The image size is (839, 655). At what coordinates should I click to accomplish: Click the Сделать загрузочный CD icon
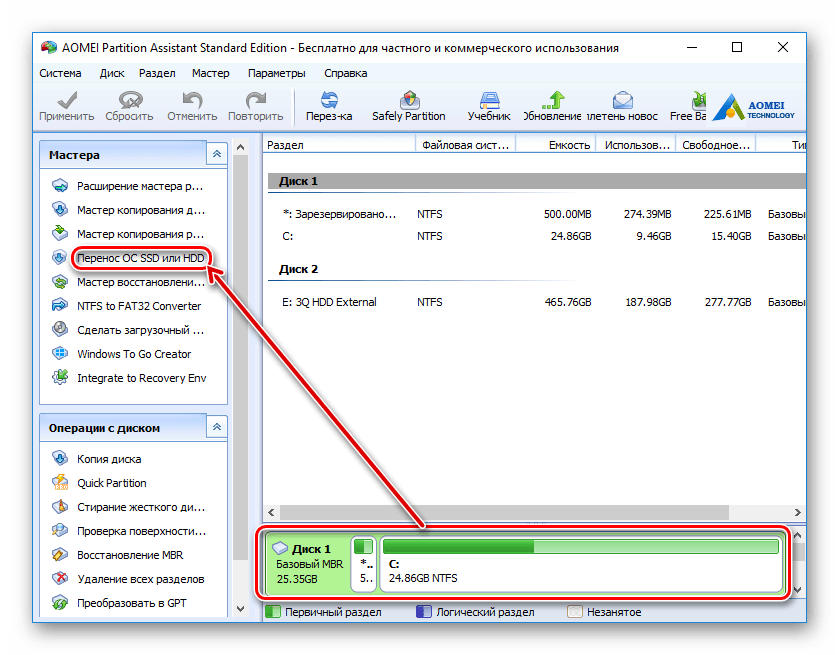59,329
